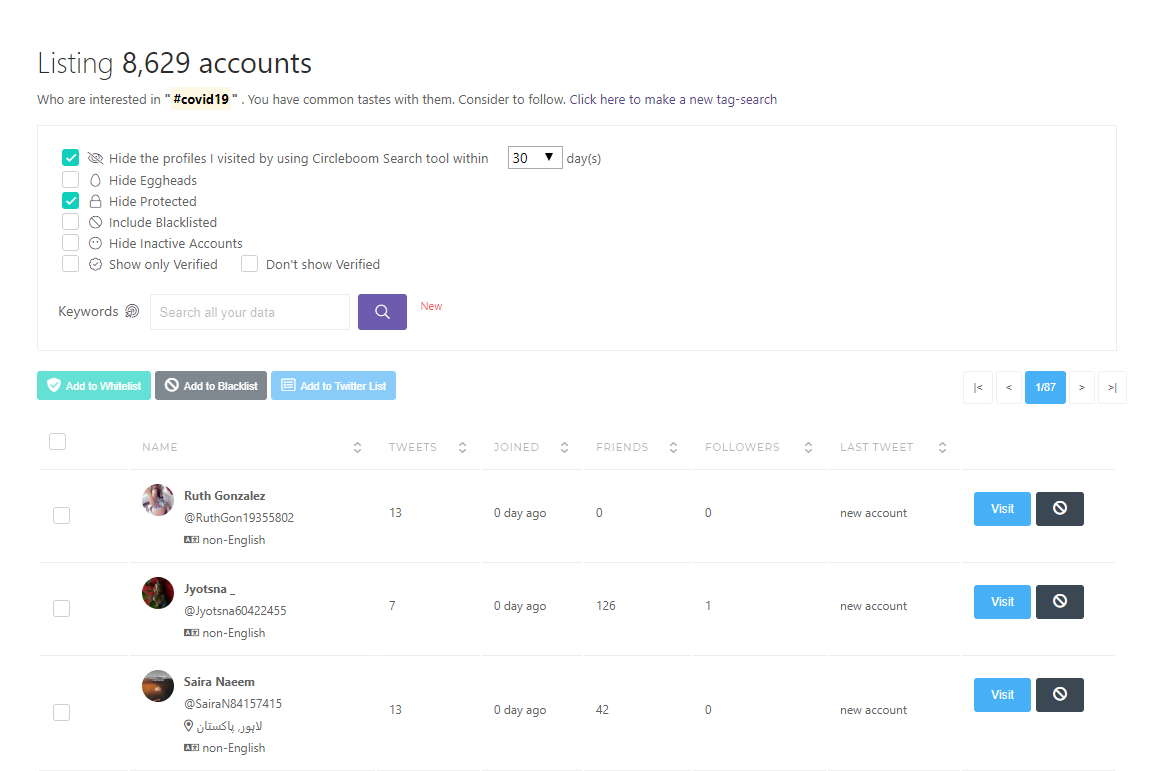Uncheck the Hide Protected option
Image resolution: width=1166 pixels, height=771 pixels.
pos(71,201)
